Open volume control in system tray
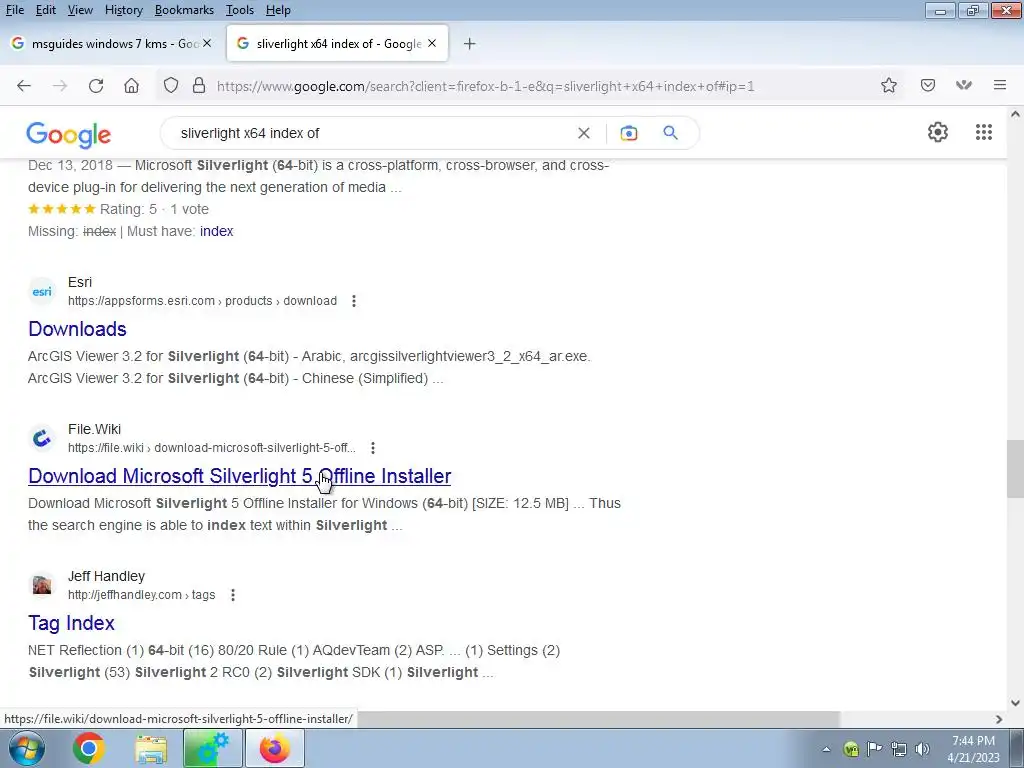 (922, 749)
